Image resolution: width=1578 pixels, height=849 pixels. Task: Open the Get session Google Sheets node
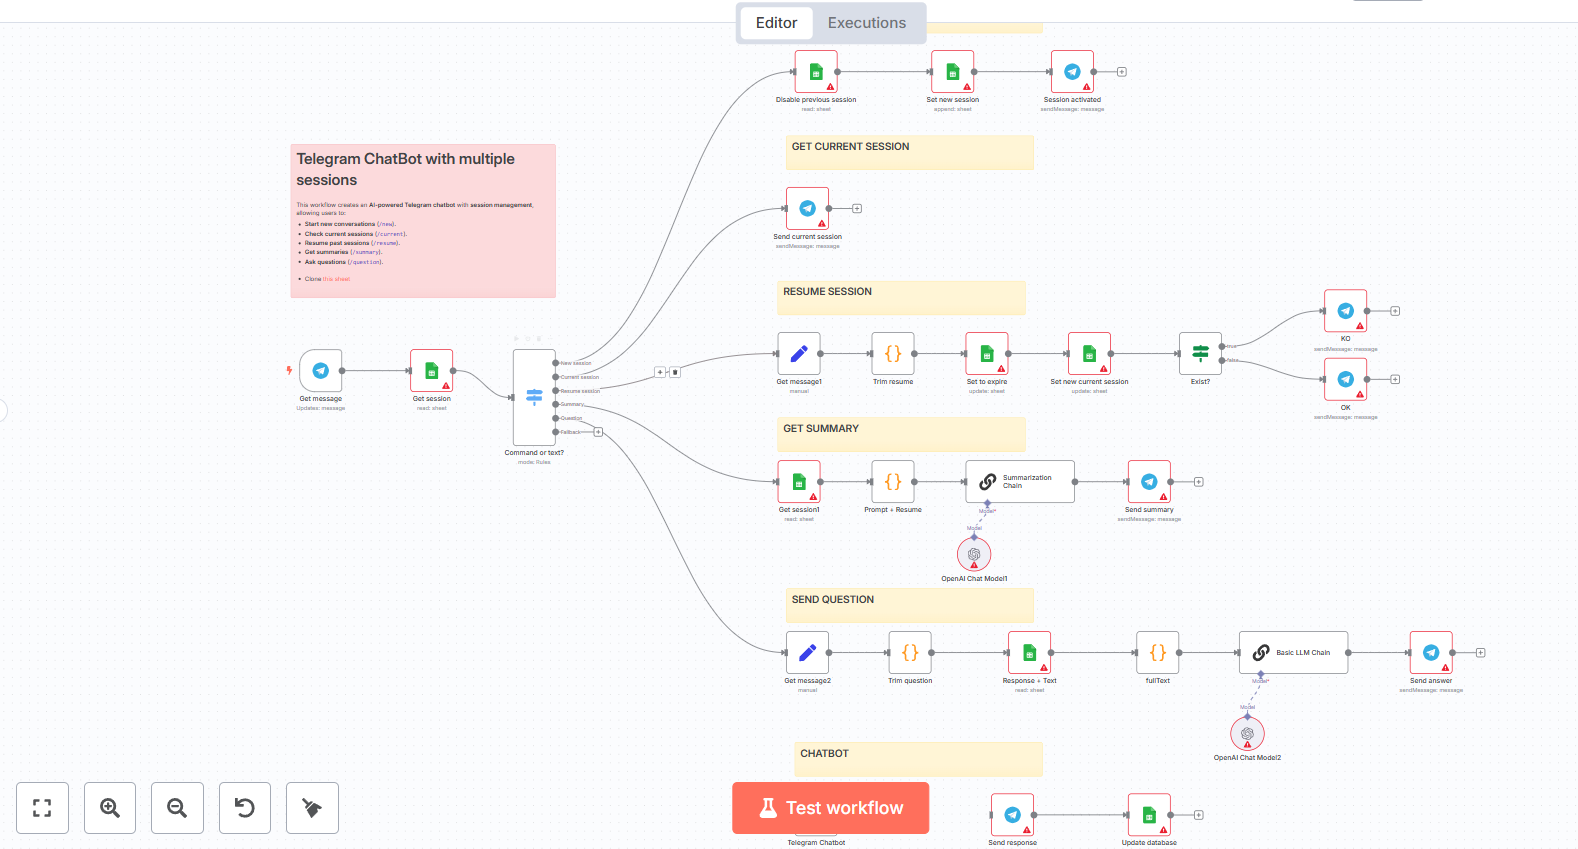[432, 371]
